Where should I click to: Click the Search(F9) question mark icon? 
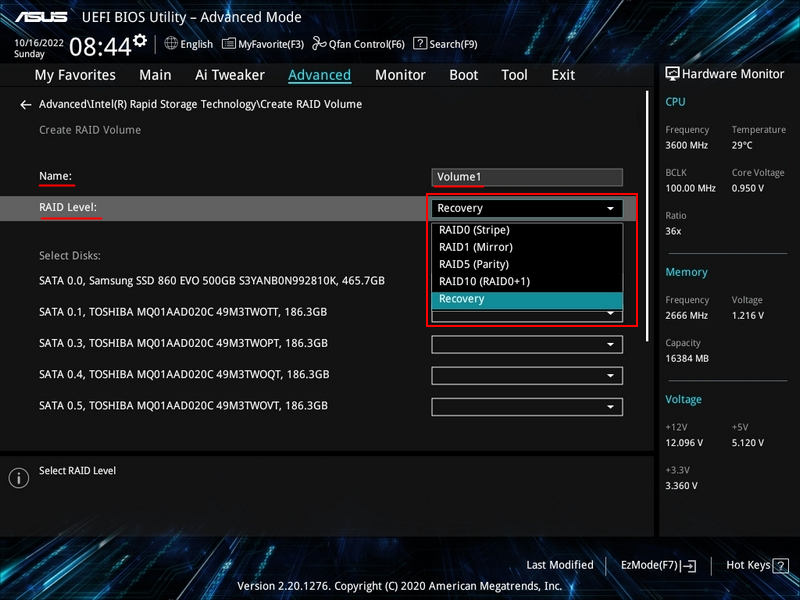[420, 43]
